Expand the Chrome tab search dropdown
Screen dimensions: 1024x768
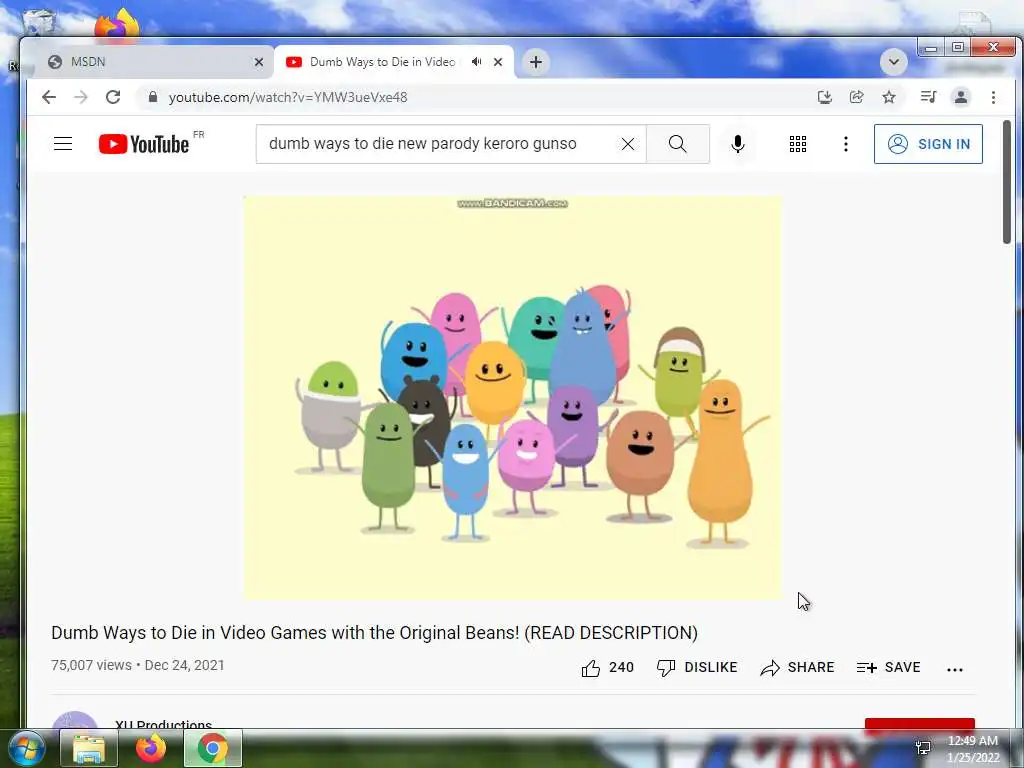pos(893,62)
